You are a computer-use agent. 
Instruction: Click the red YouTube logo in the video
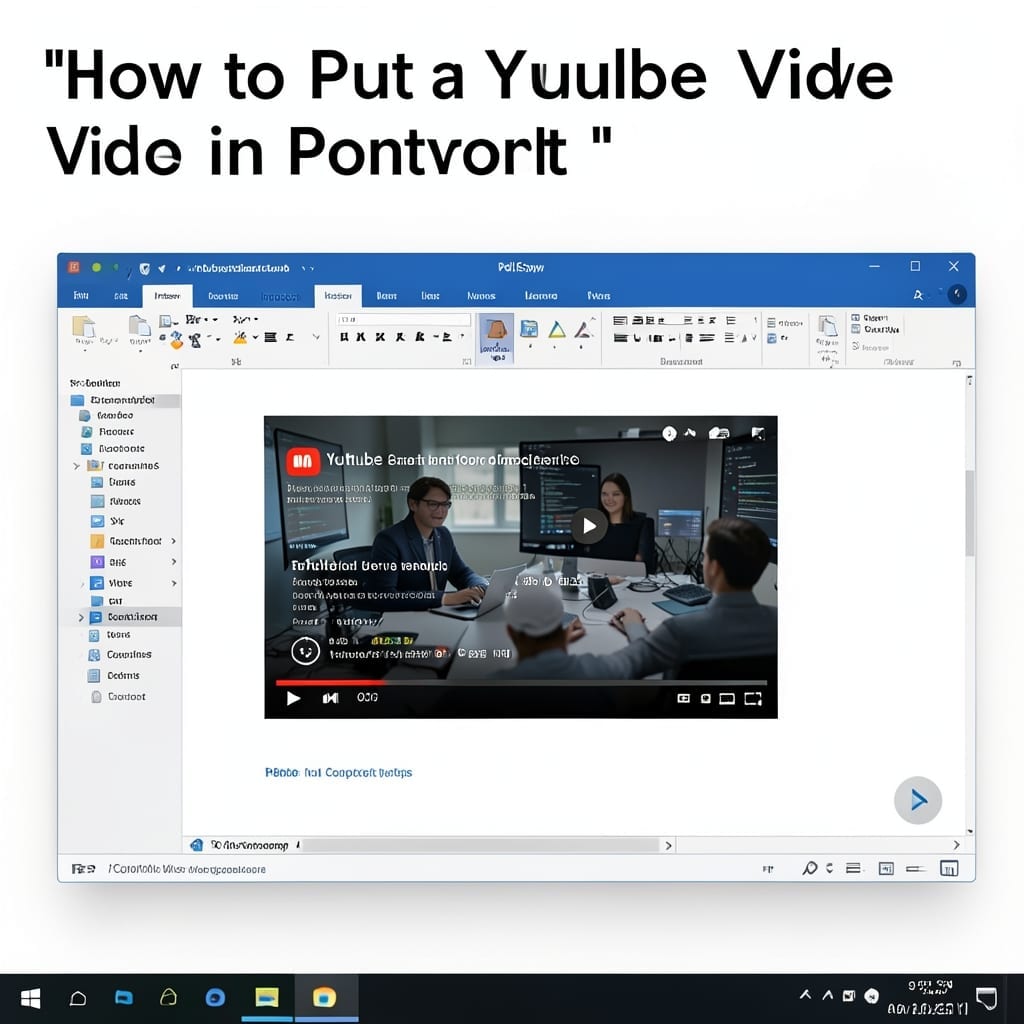[303, 462]
